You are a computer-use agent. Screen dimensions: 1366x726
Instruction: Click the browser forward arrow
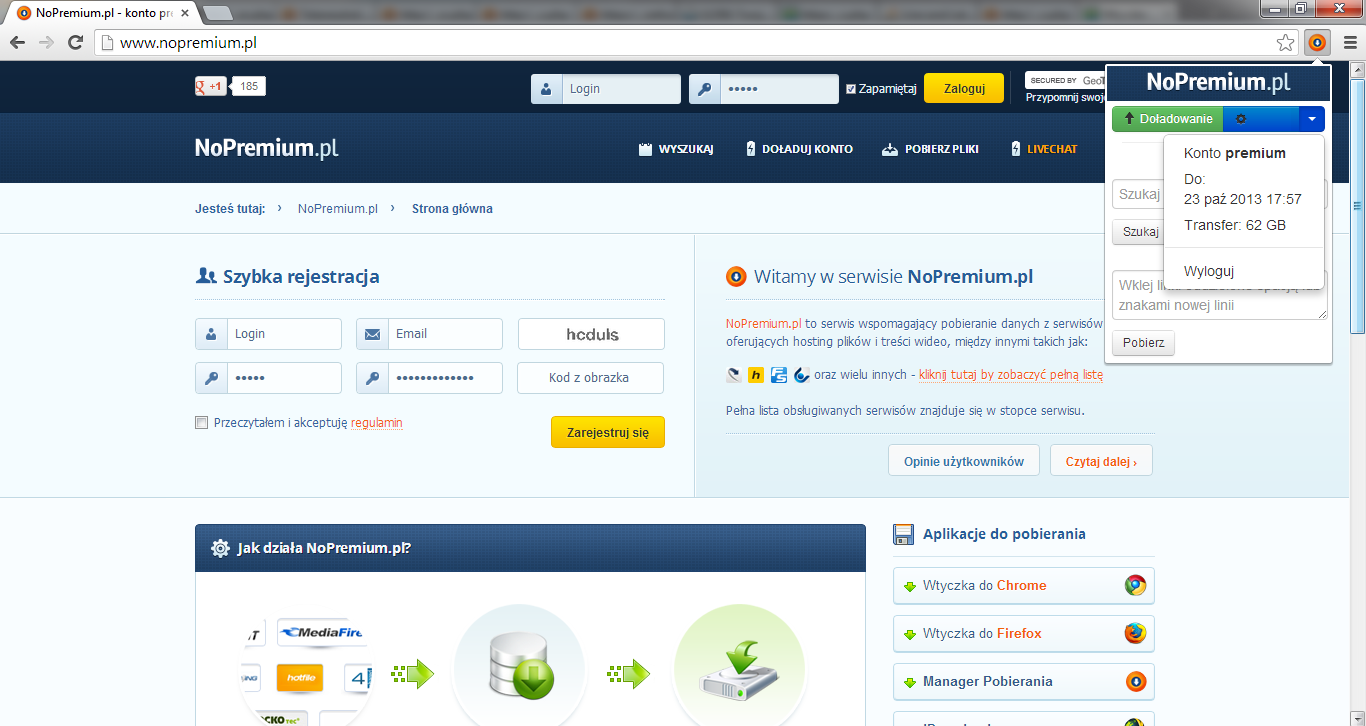pyautogui.click(x=46, y=42)
